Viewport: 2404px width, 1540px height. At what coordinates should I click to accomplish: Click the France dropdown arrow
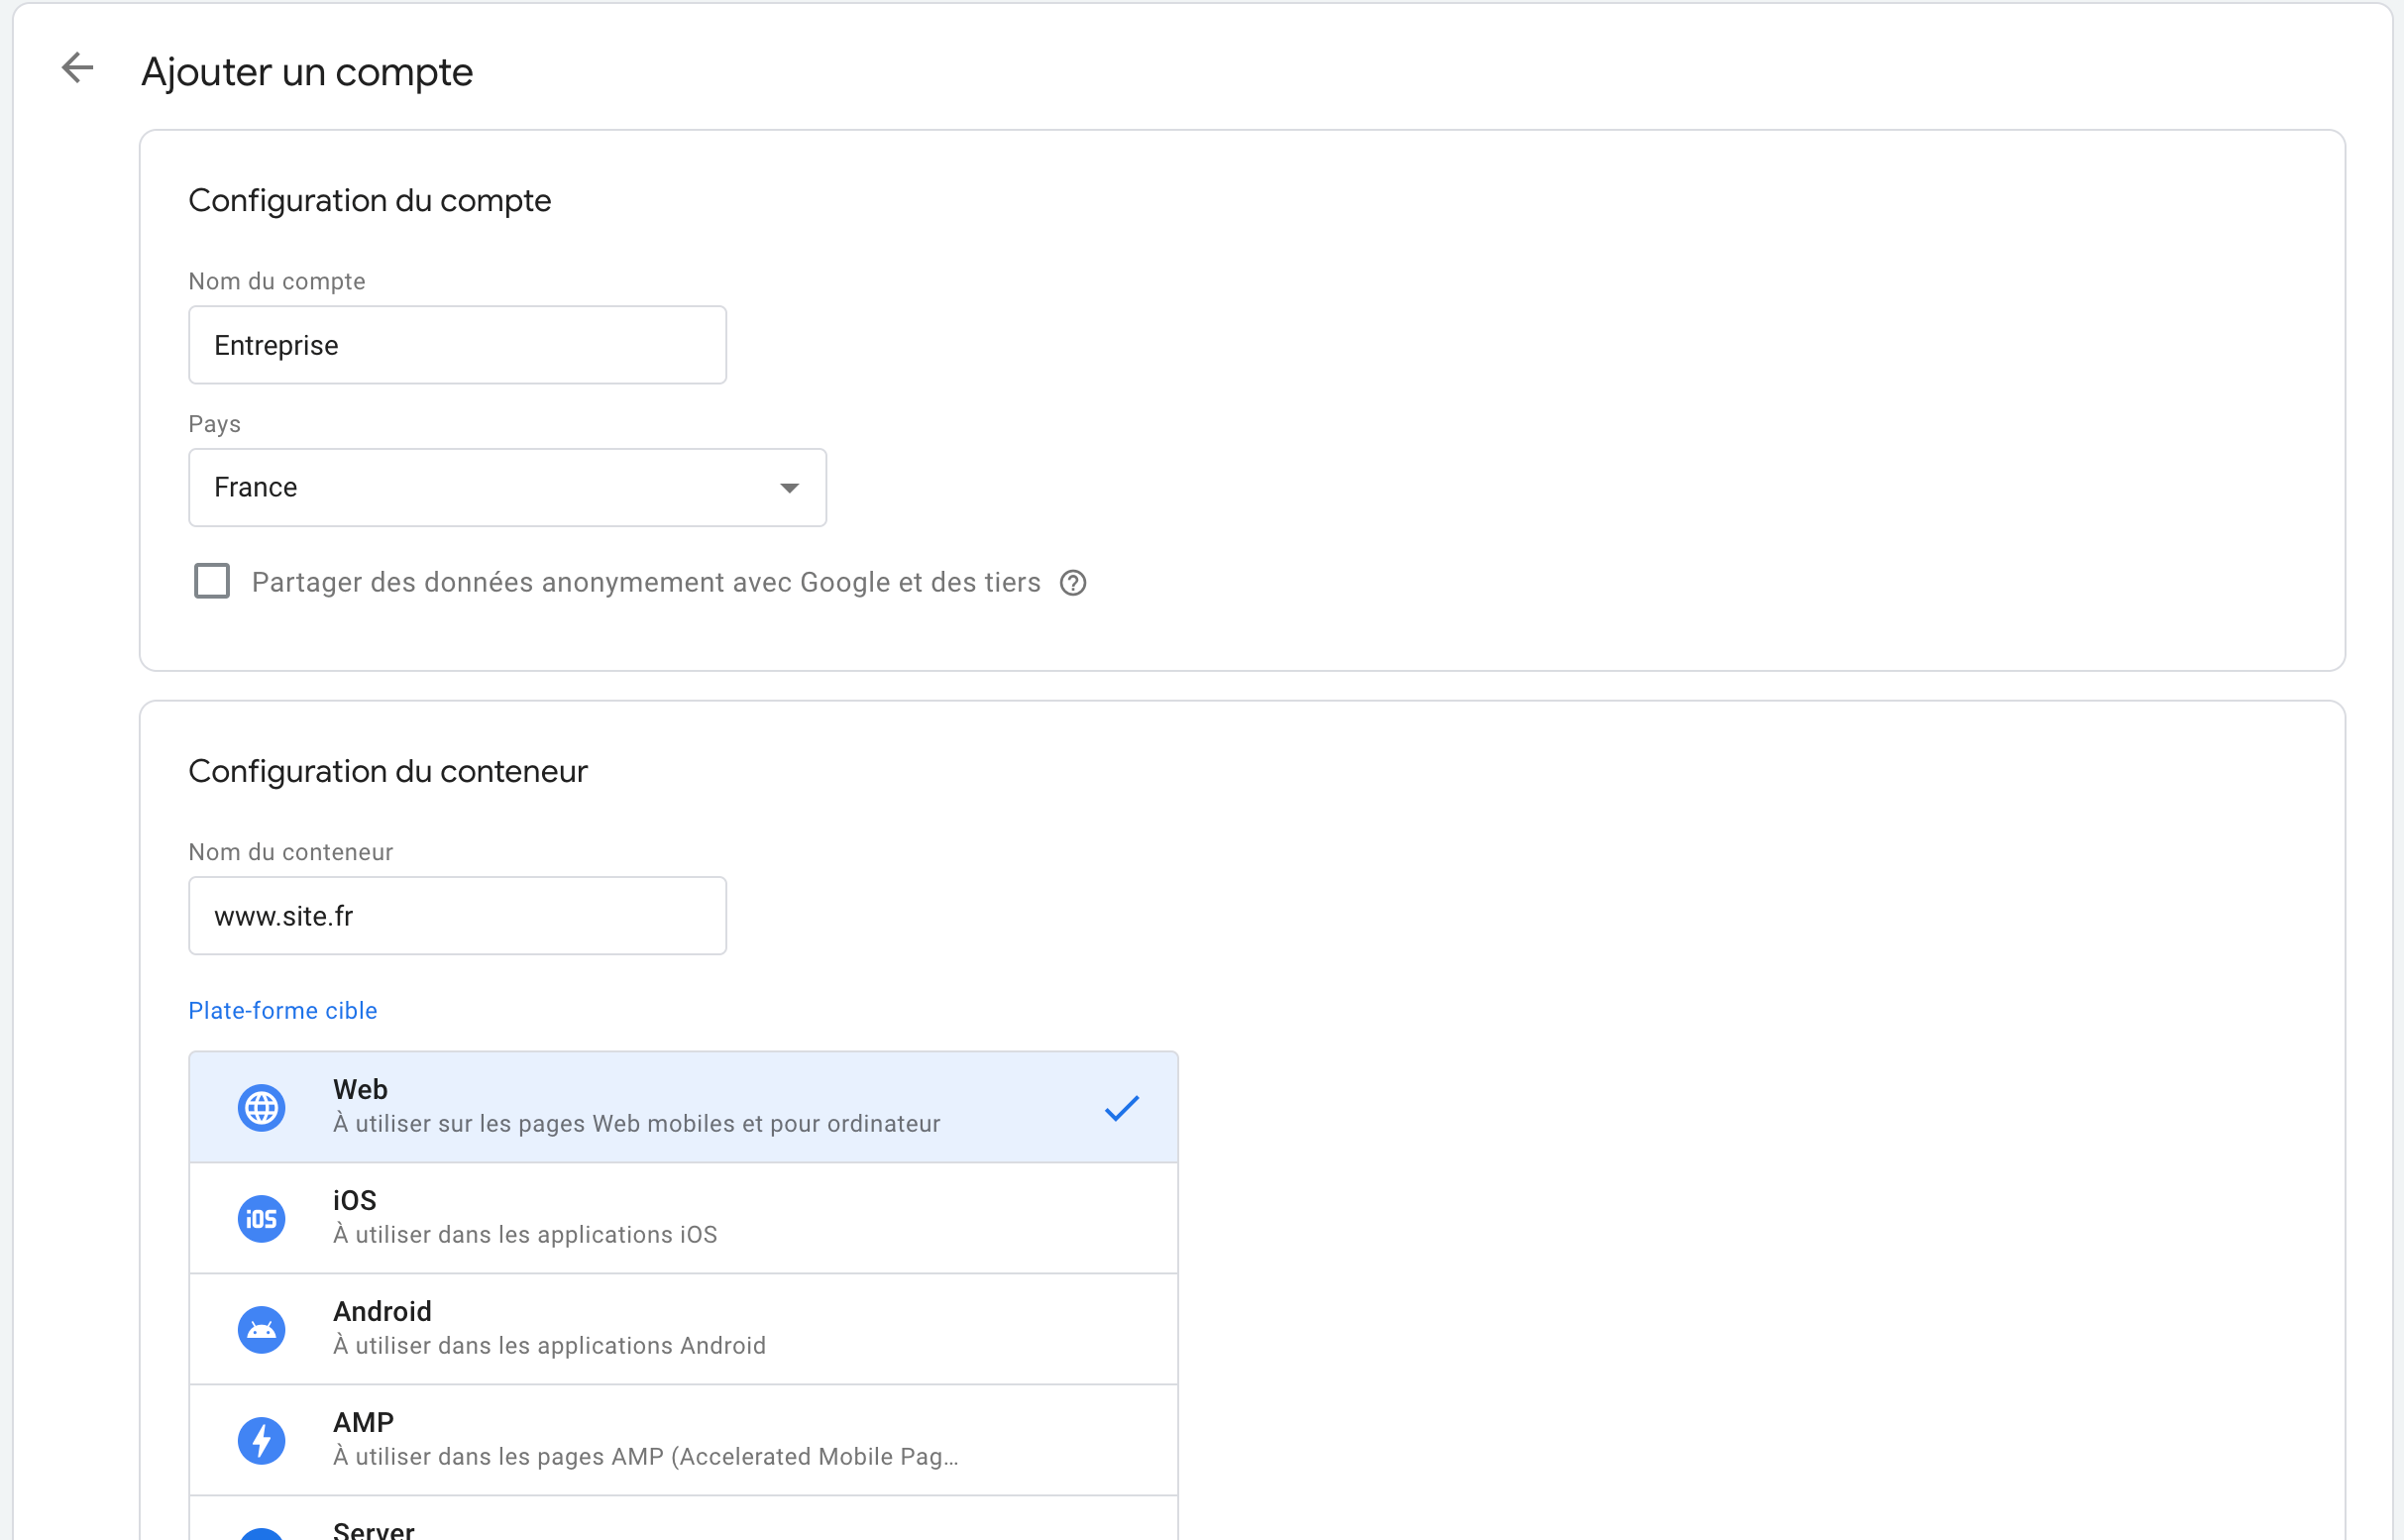789,488
